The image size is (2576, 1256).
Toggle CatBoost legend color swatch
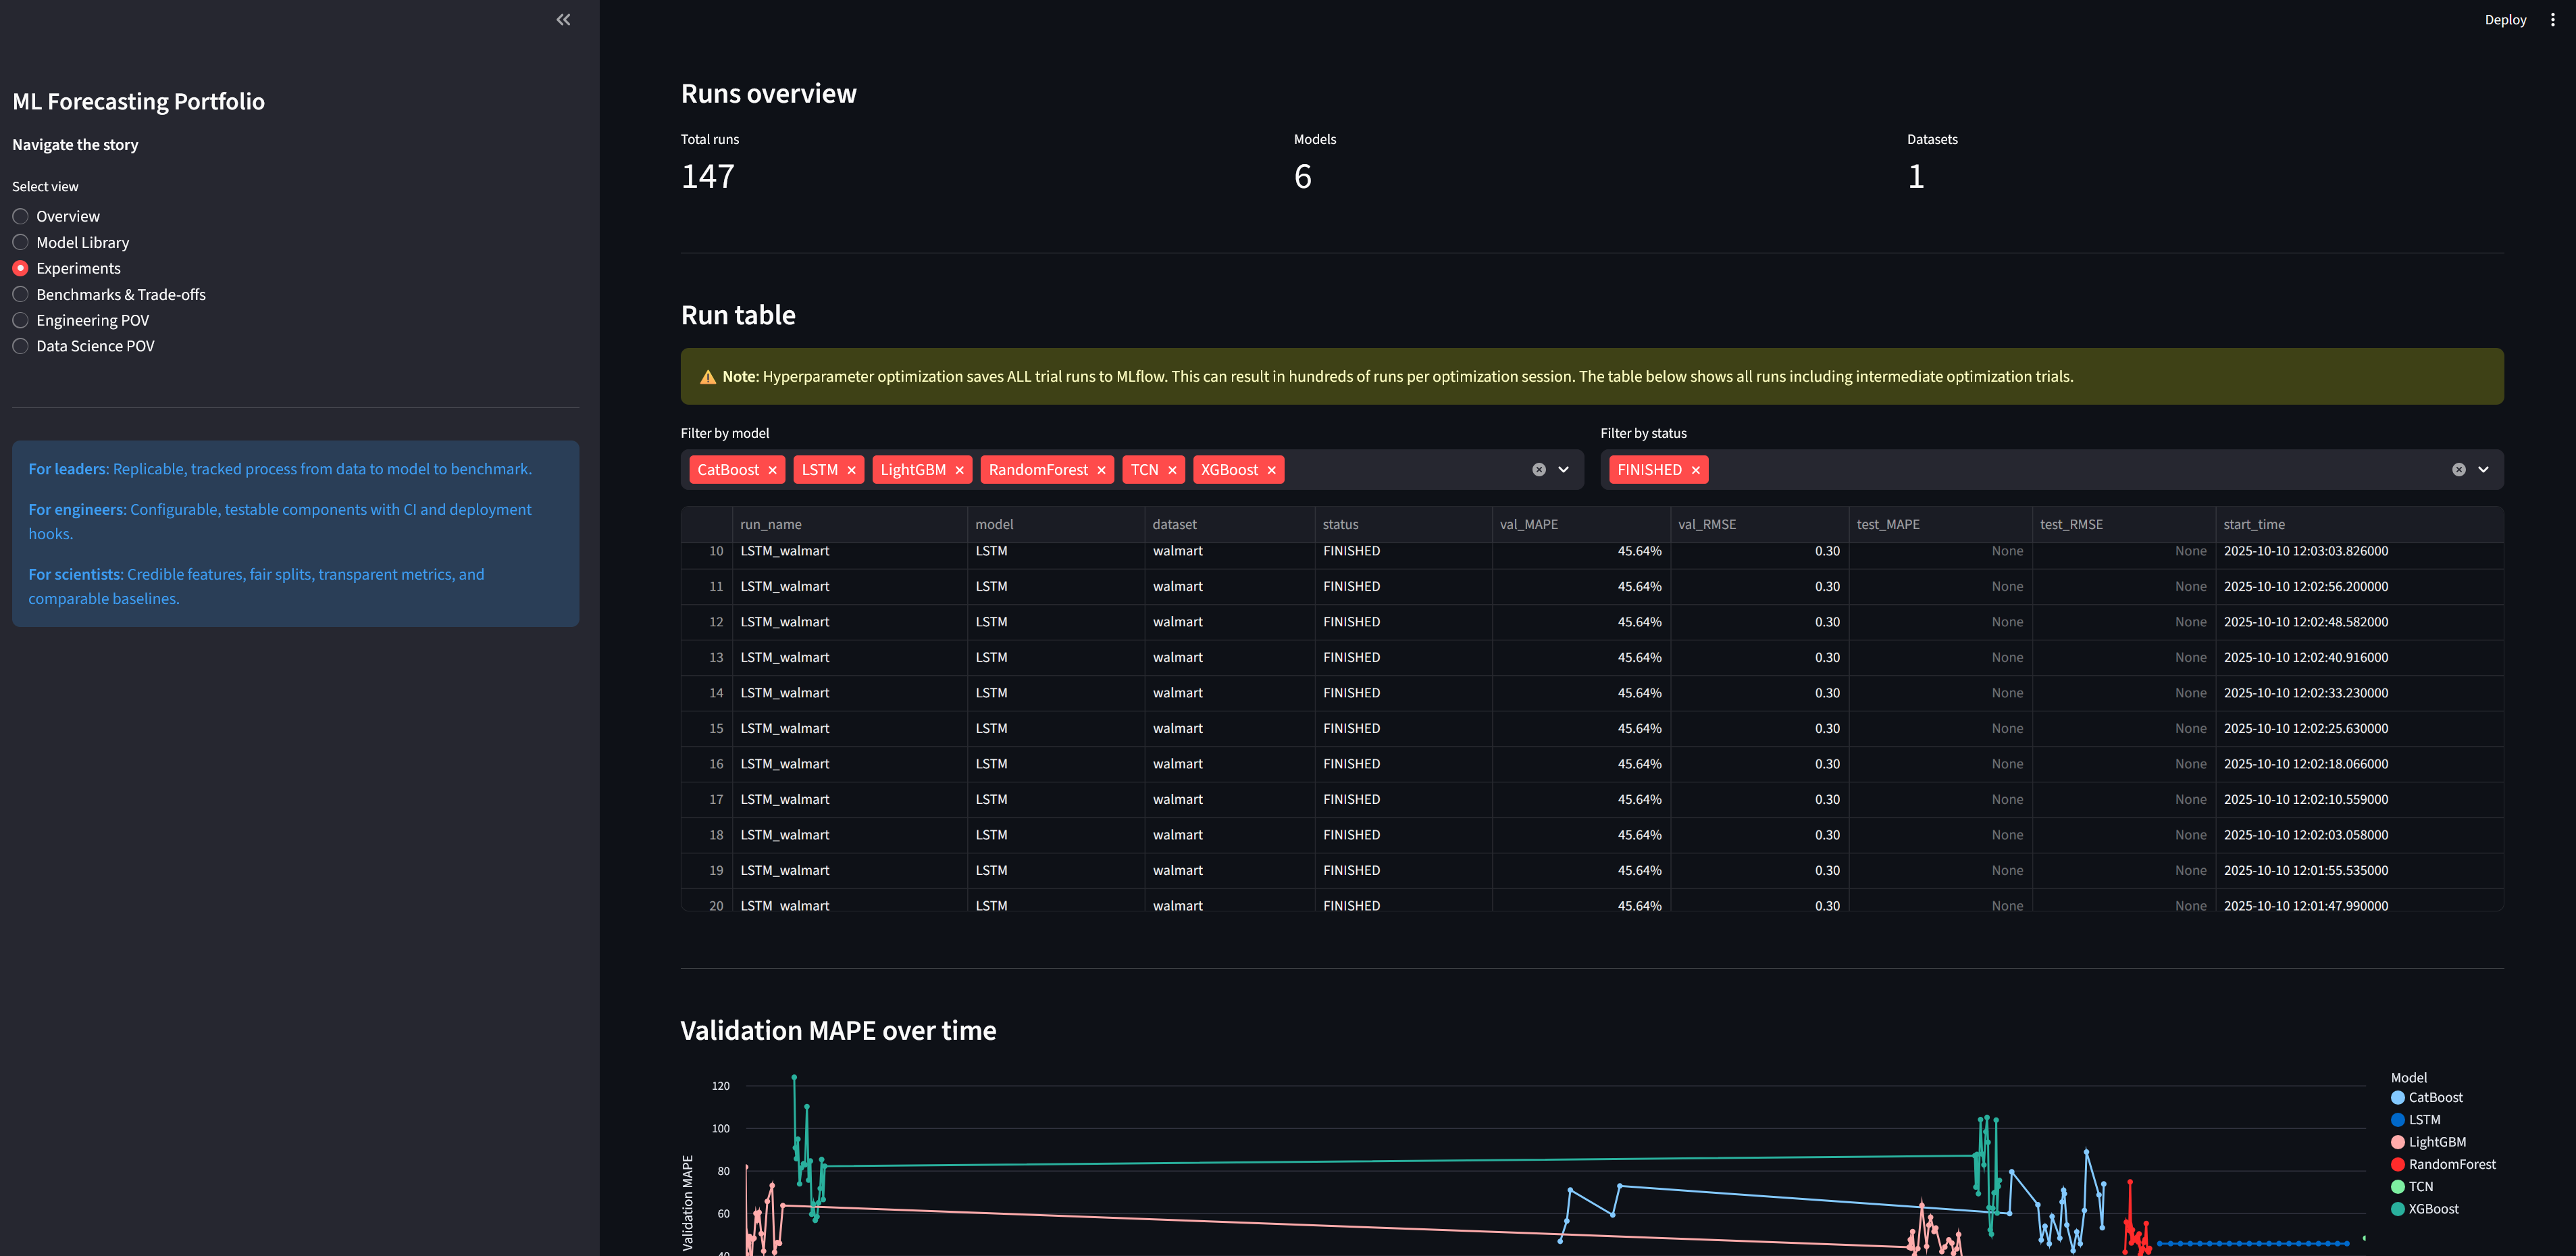pos(2397,1098)
